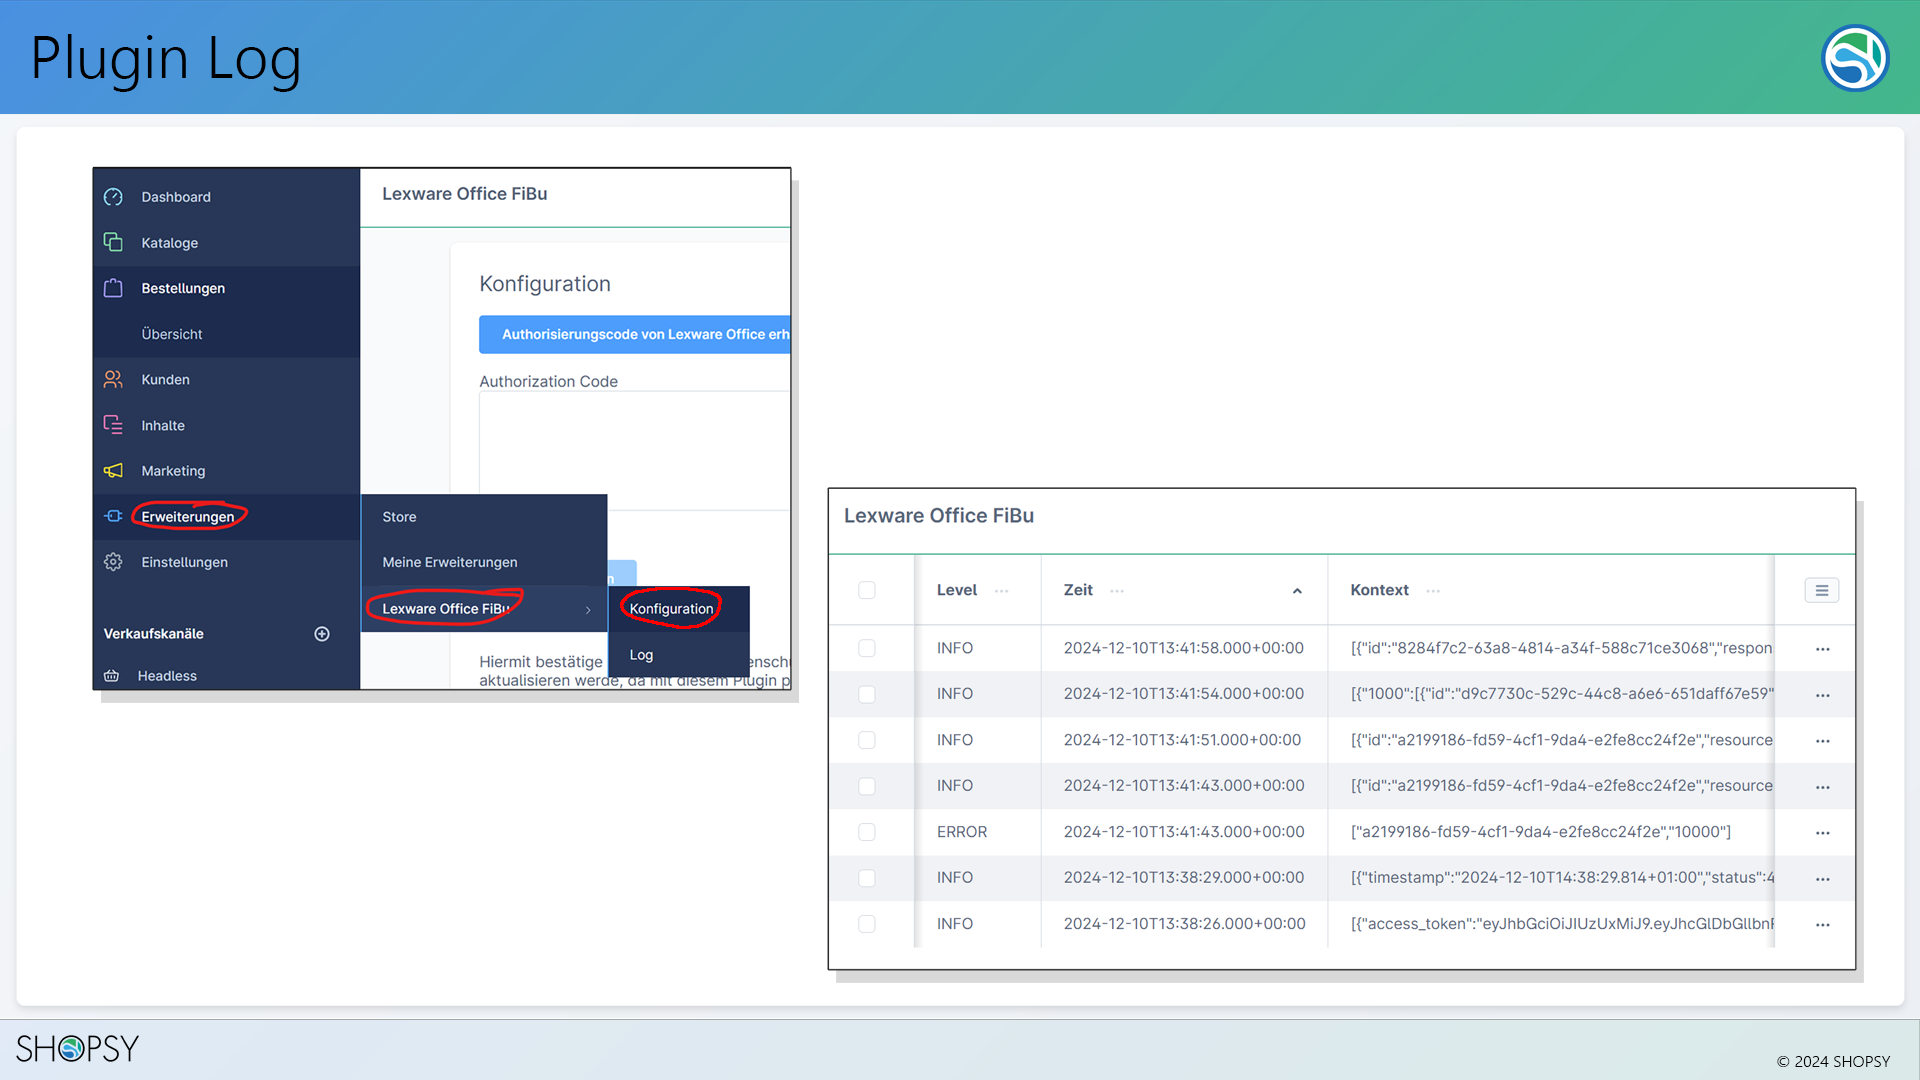Open row actions for the 13:38:26 entry
The image size is (1920, 1080).
point(1823,925)
